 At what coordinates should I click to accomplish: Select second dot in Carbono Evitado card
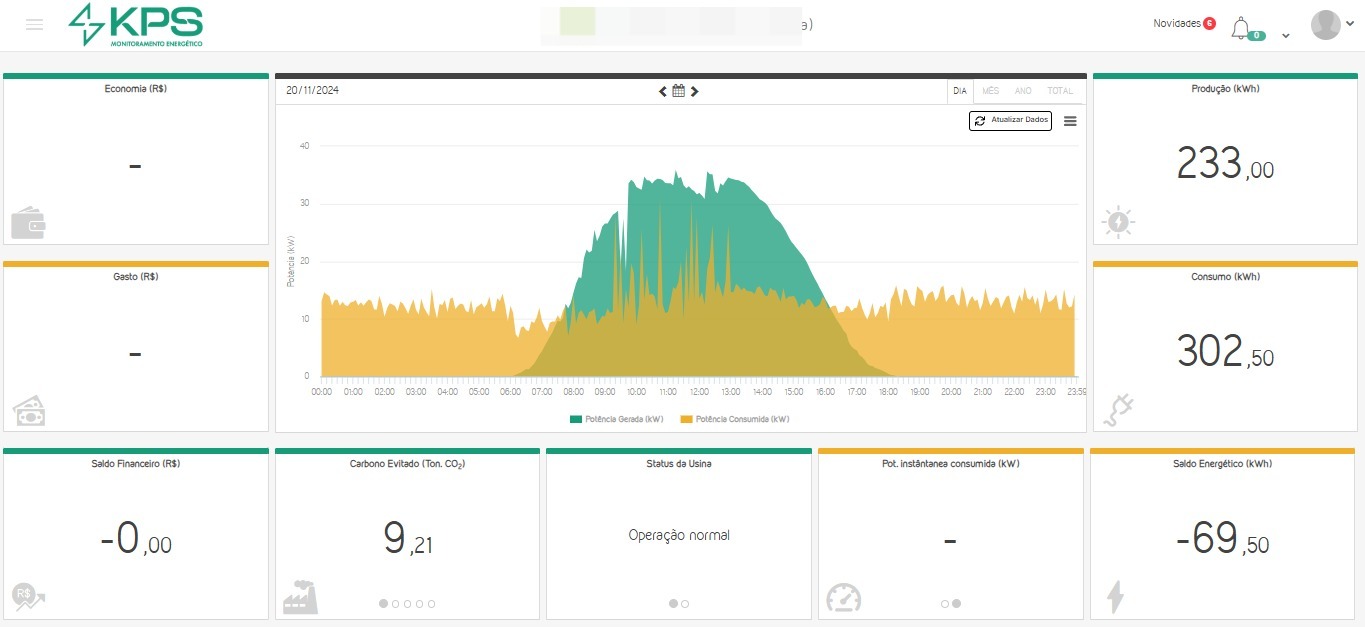tap(396, 604)
